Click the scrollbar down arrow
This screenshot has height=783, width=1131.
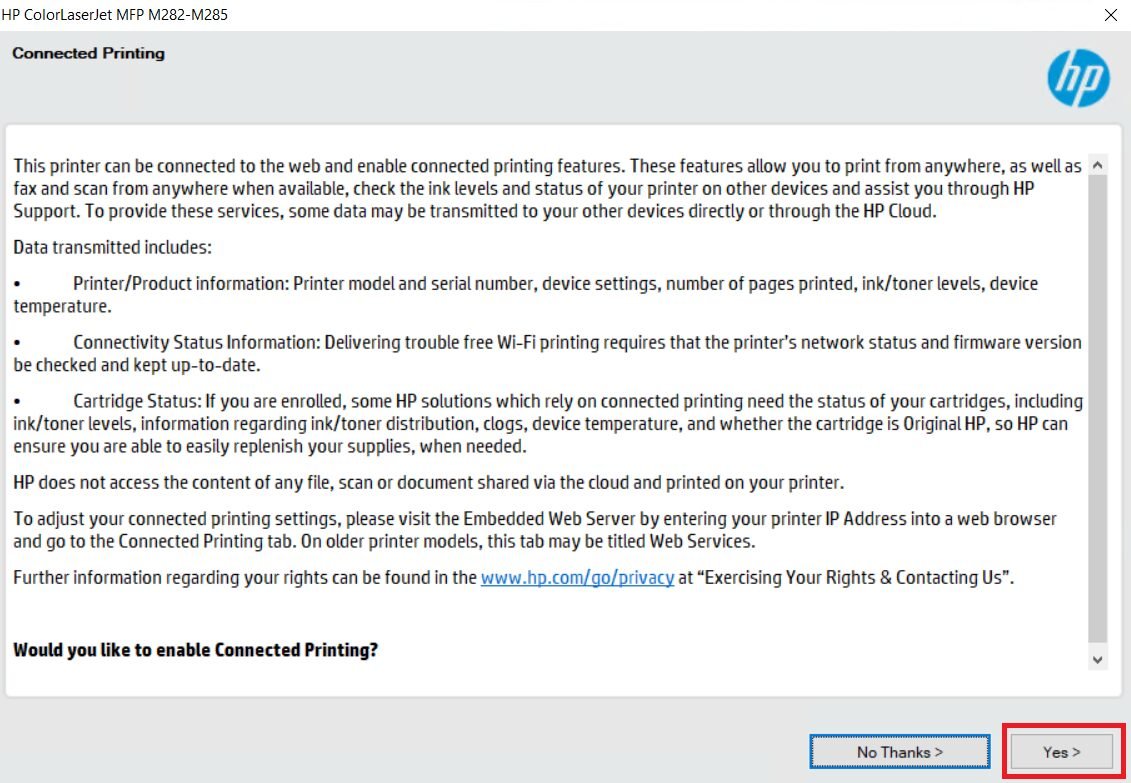pyautogui.click(x=1098, y=660)
